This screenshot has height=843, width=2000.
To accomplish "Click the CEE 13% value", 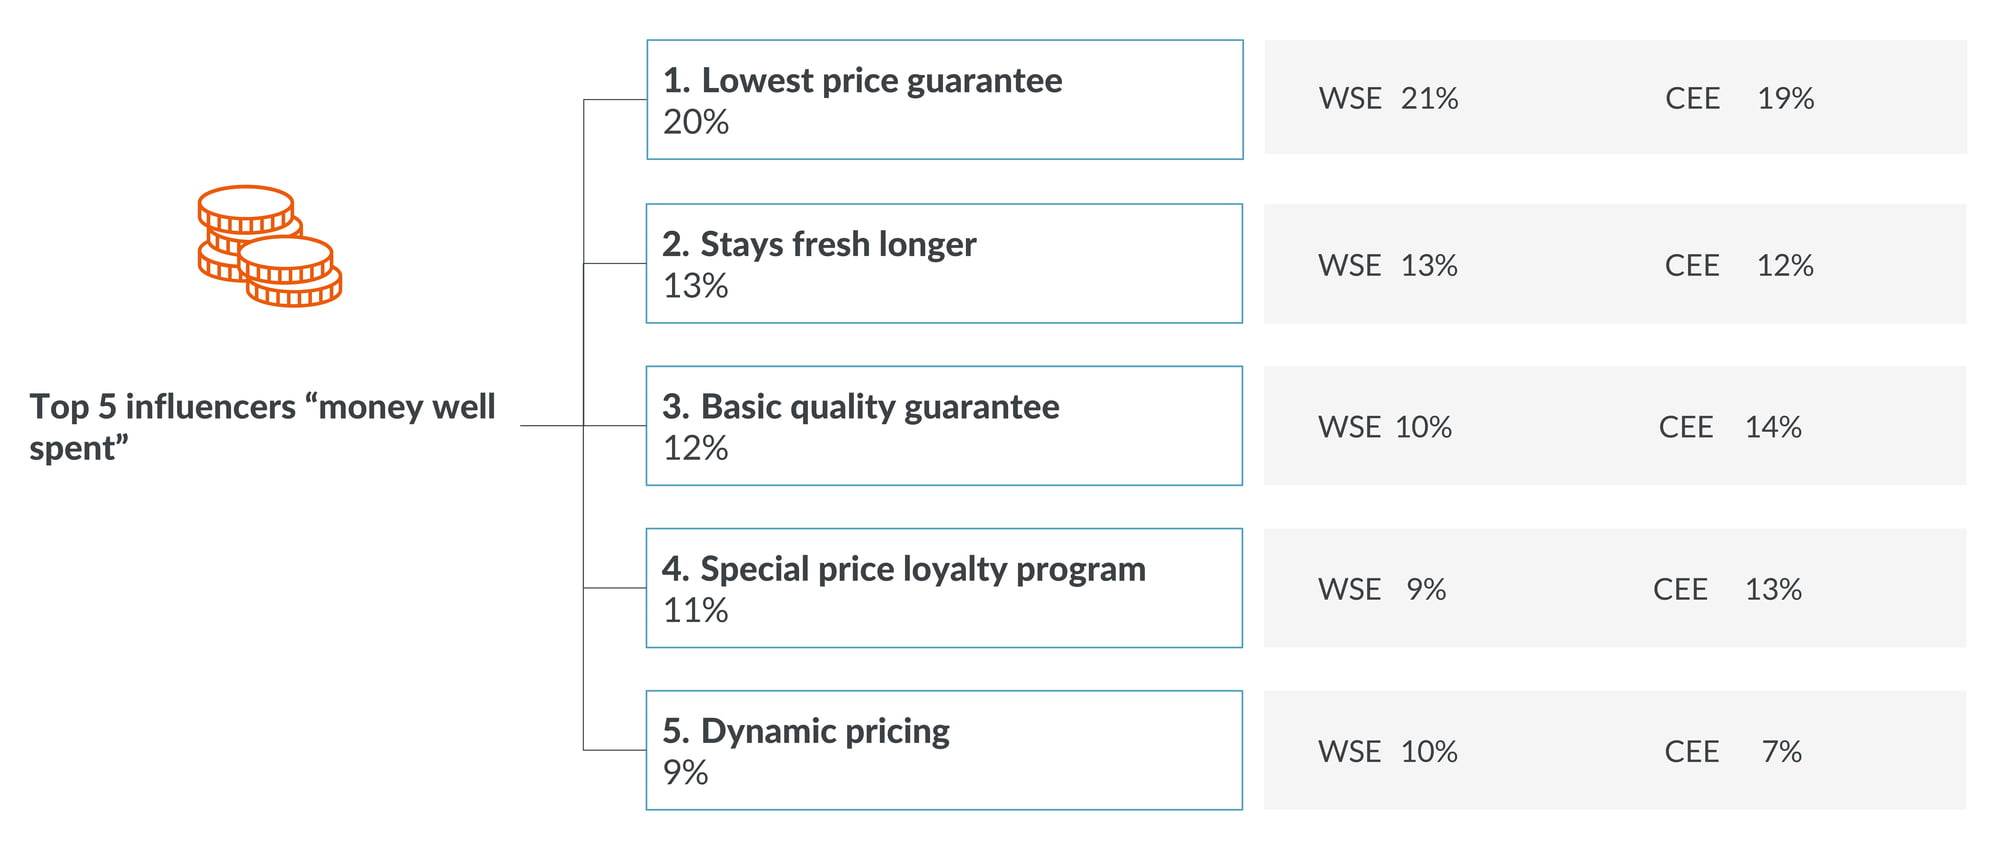I will [1727, 589].
